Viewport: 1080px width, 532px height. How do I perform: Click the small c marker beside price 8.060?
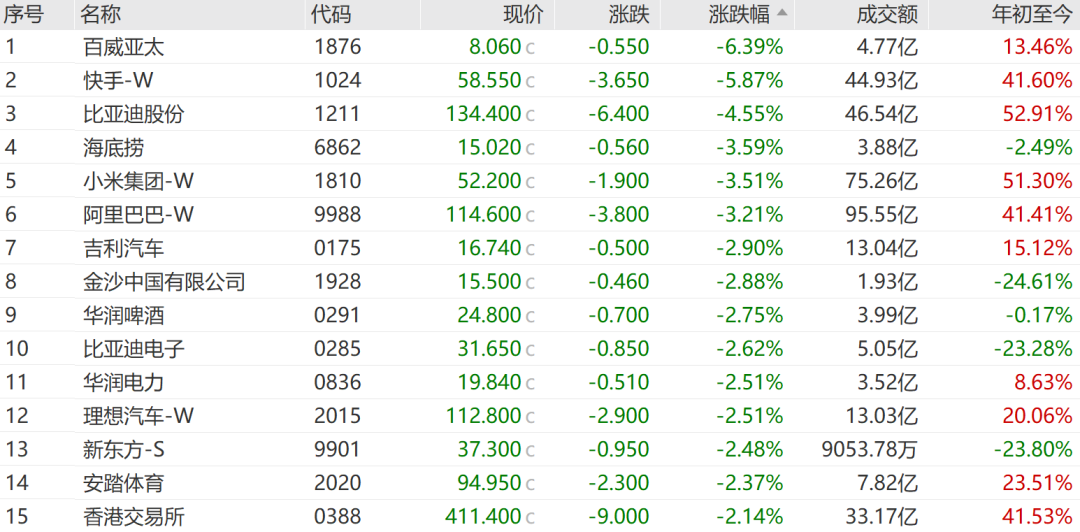(530, 47)
